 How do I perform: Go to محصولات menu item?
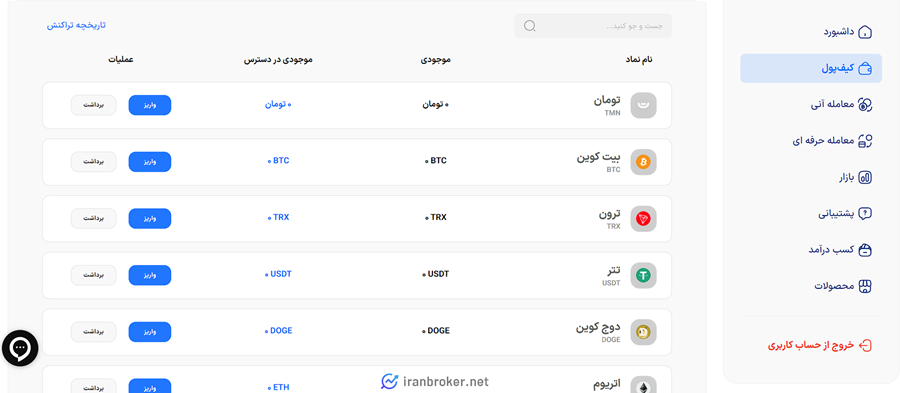[x=835, y=286]
